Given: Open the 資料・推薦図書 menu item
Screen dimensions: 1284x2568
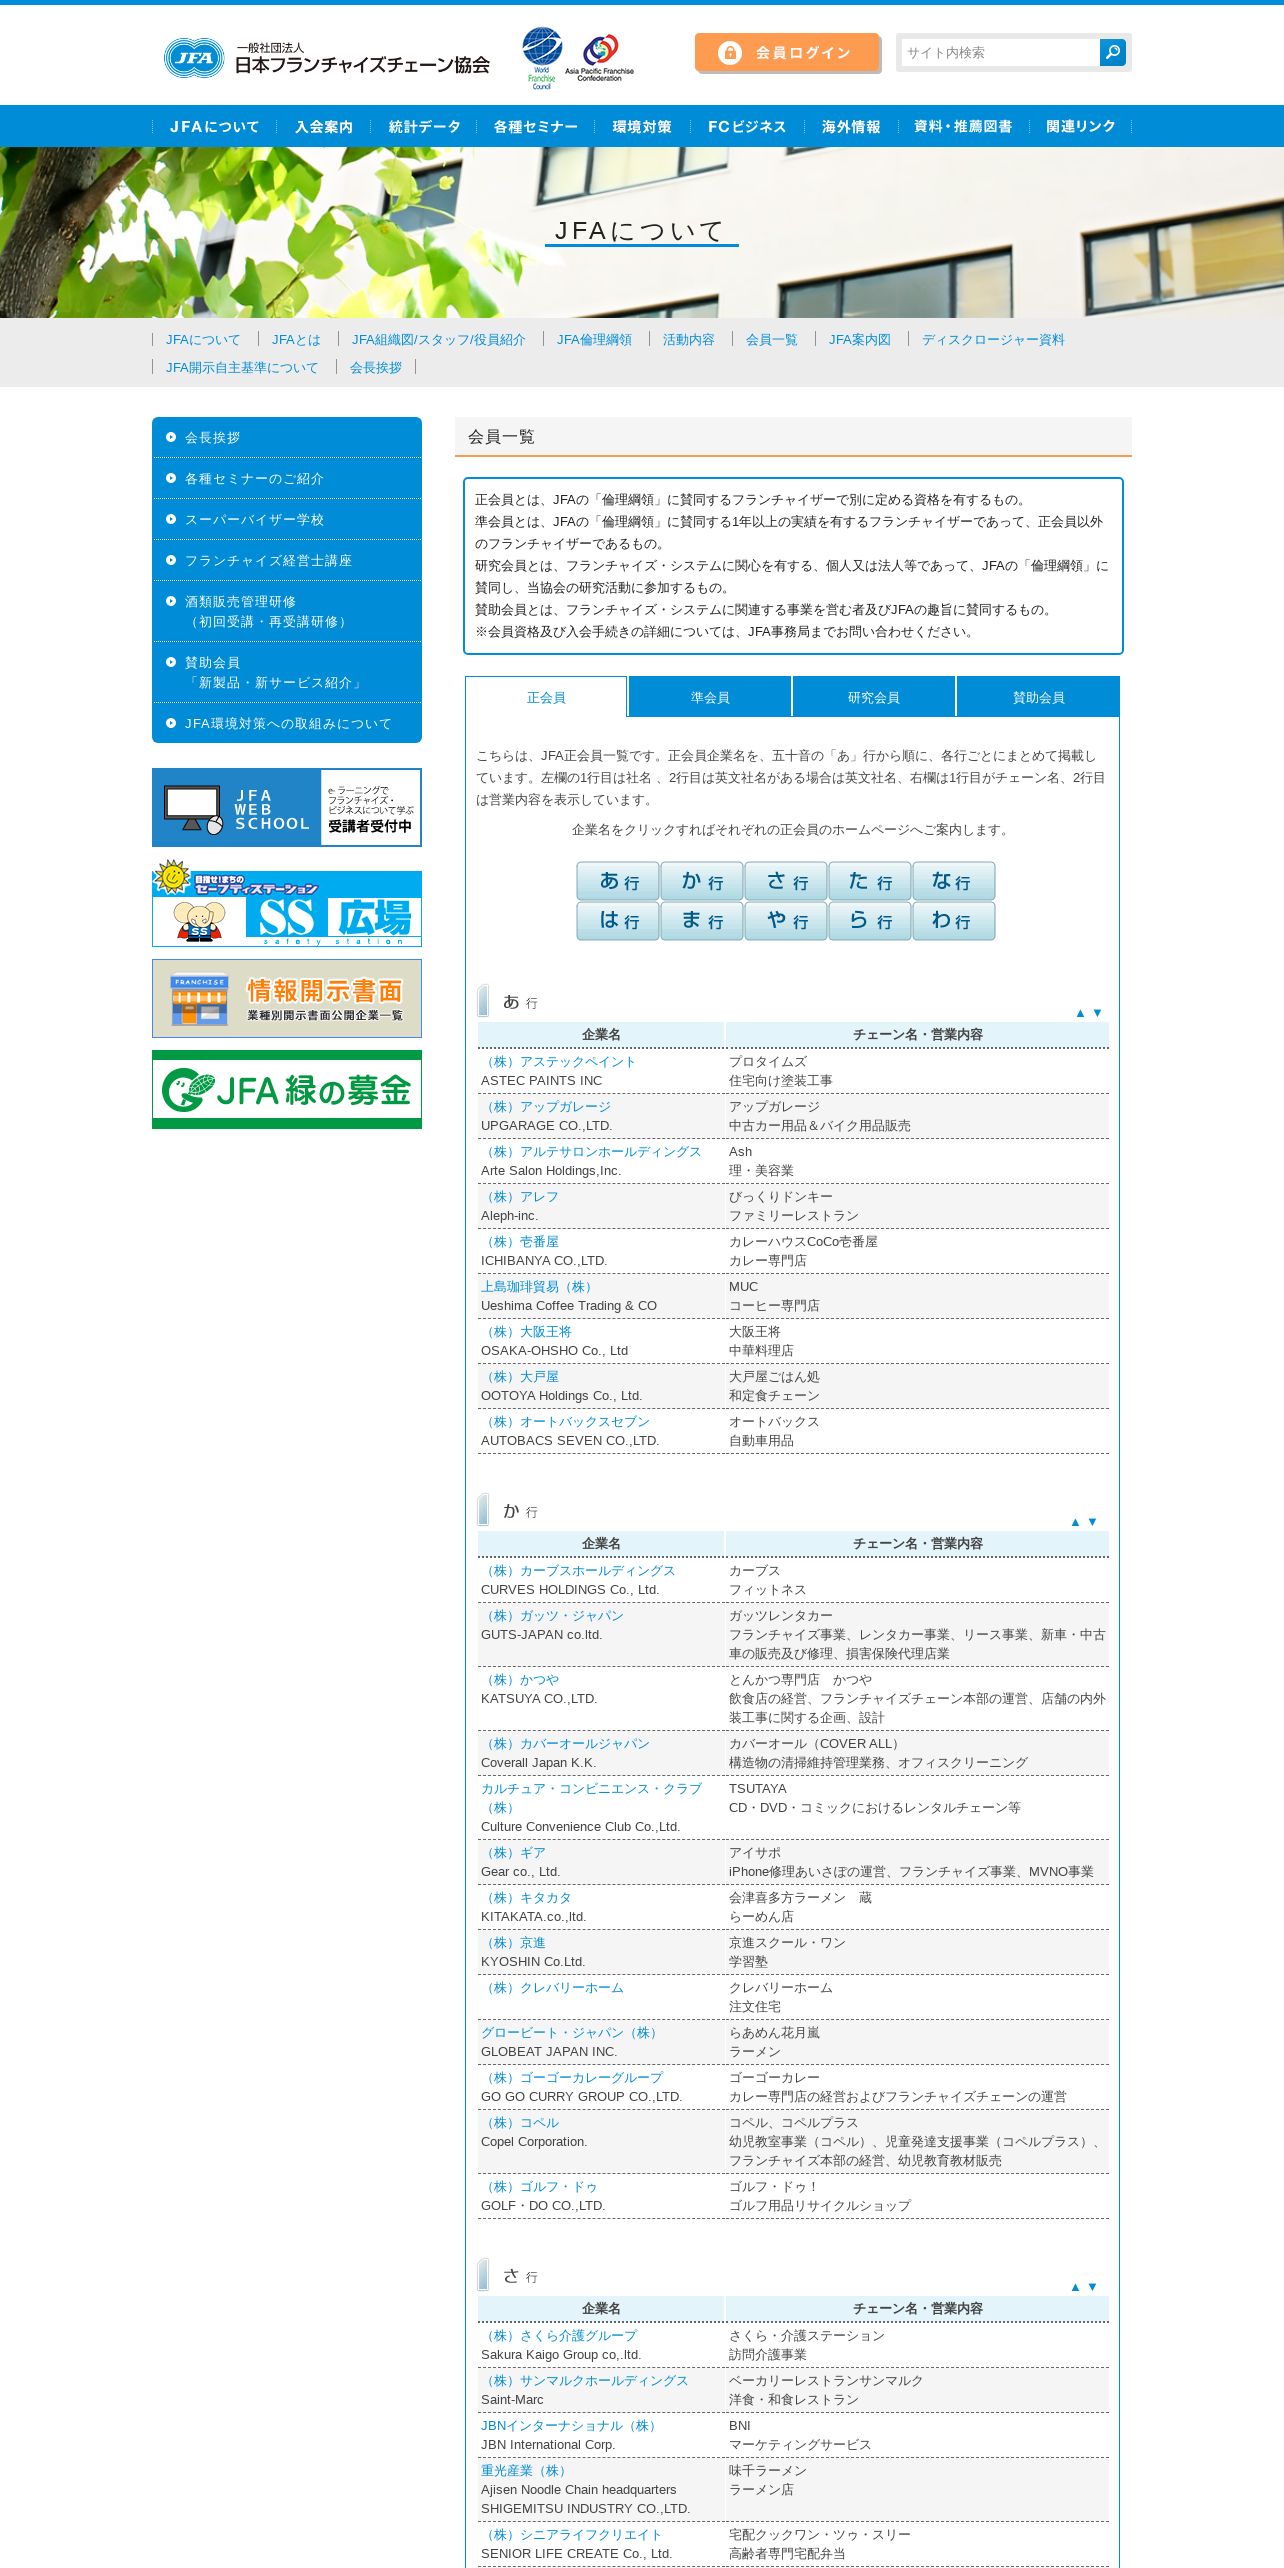Looking at the screenshot, I should (963, 127).
